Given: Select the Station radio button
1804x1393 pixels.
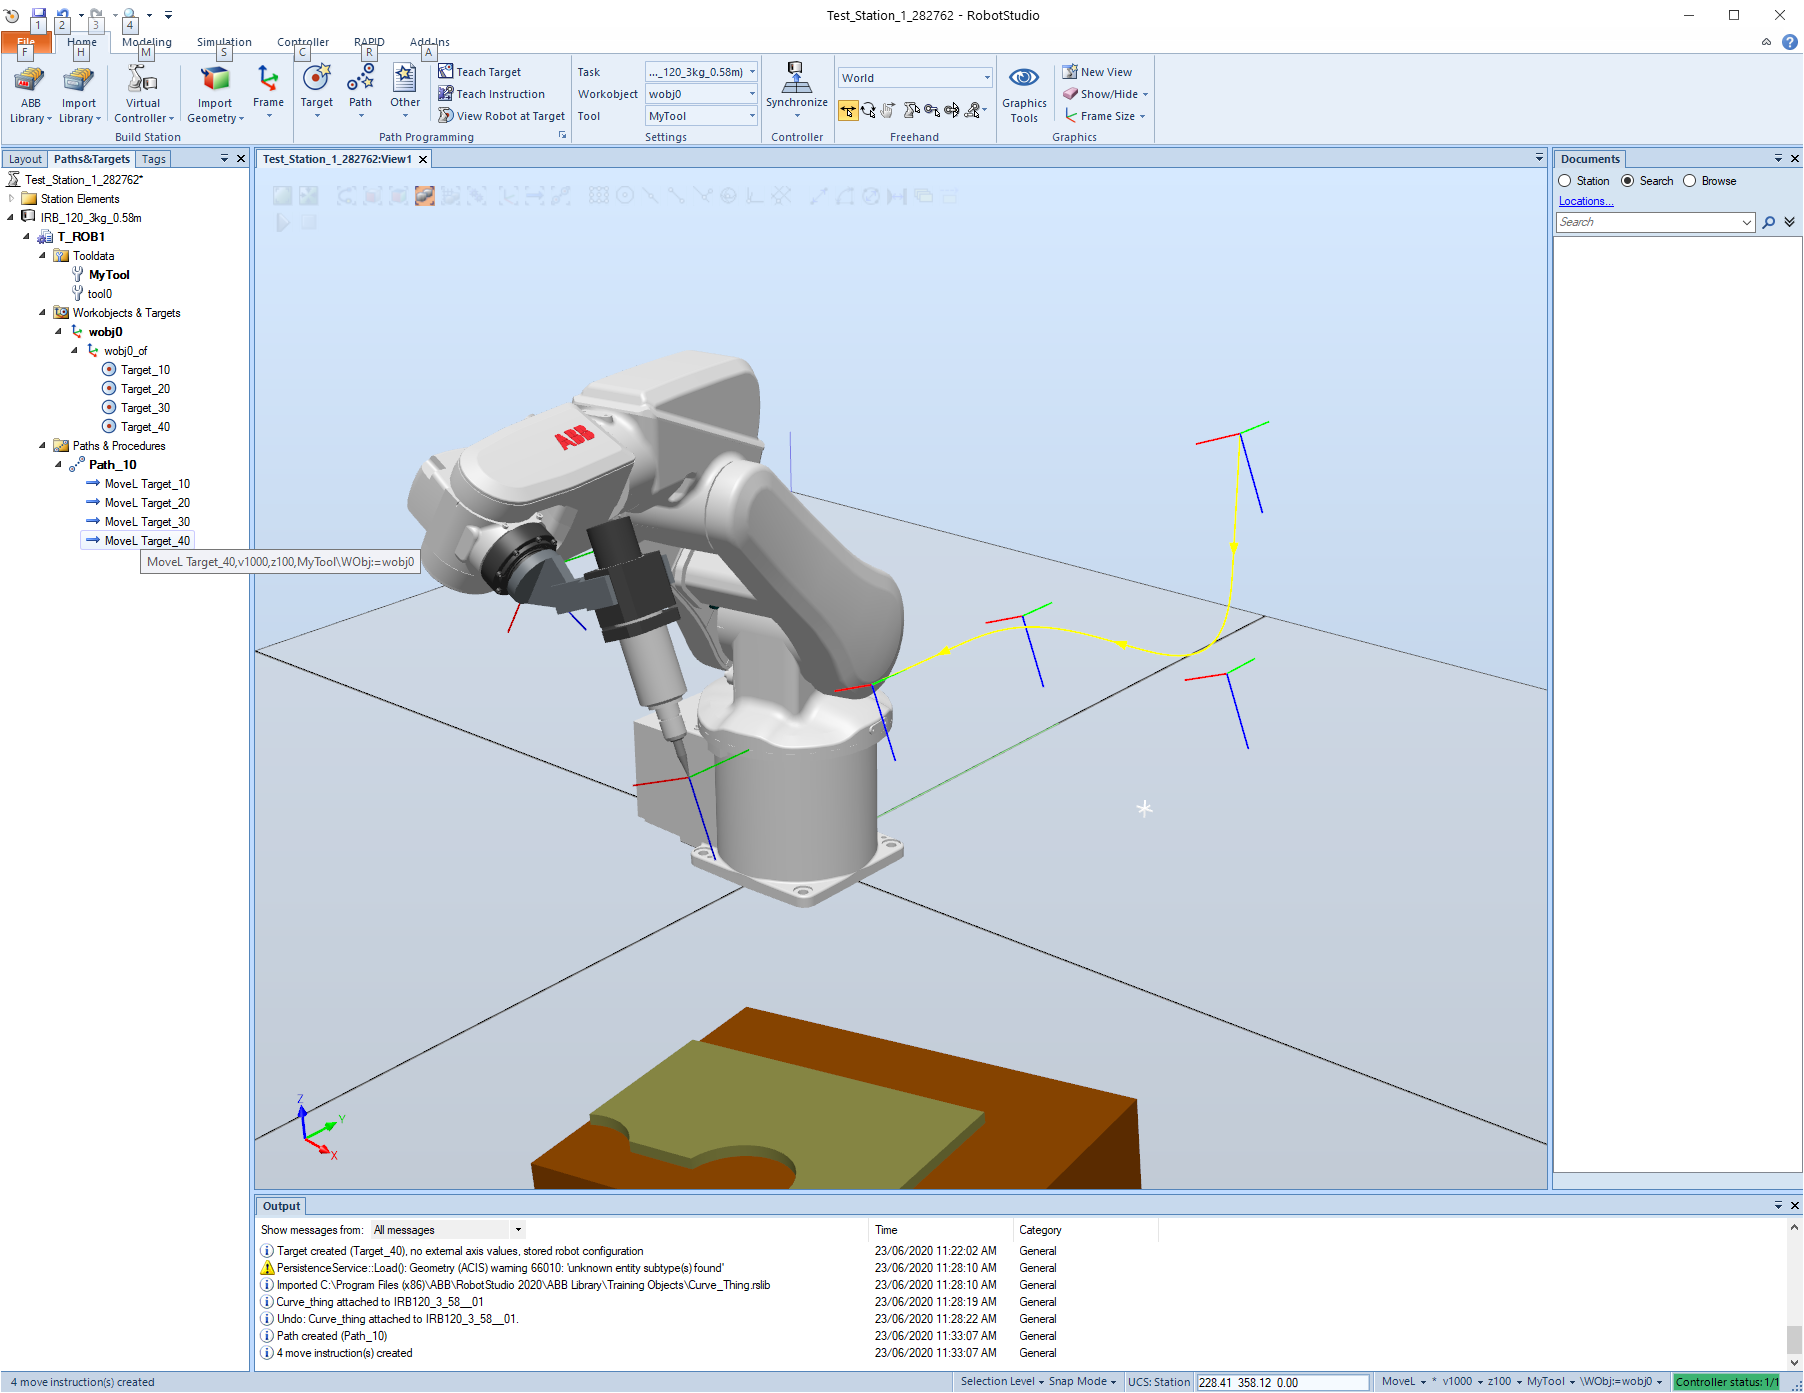Looking at the screenshot, I should tap(1565, 181).
